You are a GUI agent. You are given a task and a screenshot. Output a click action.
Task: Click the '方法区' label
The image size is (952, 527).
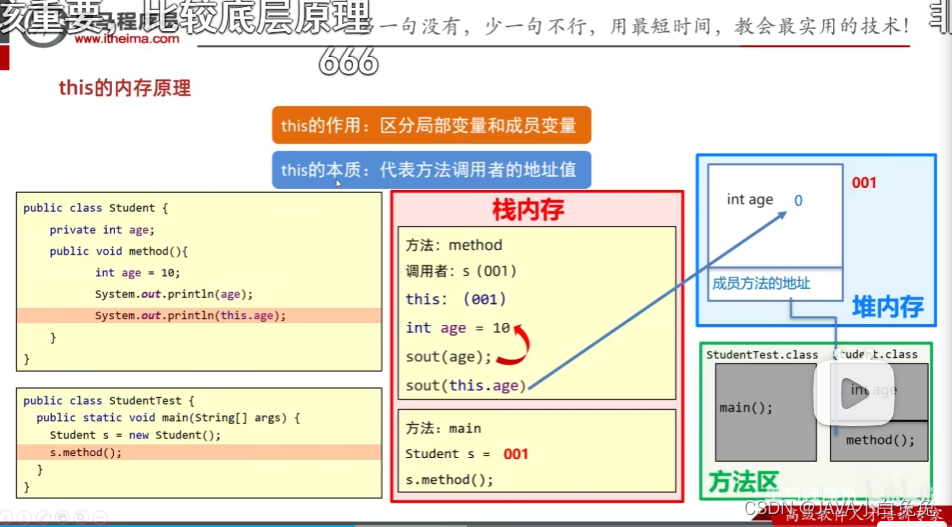click(x=743, y=483)
